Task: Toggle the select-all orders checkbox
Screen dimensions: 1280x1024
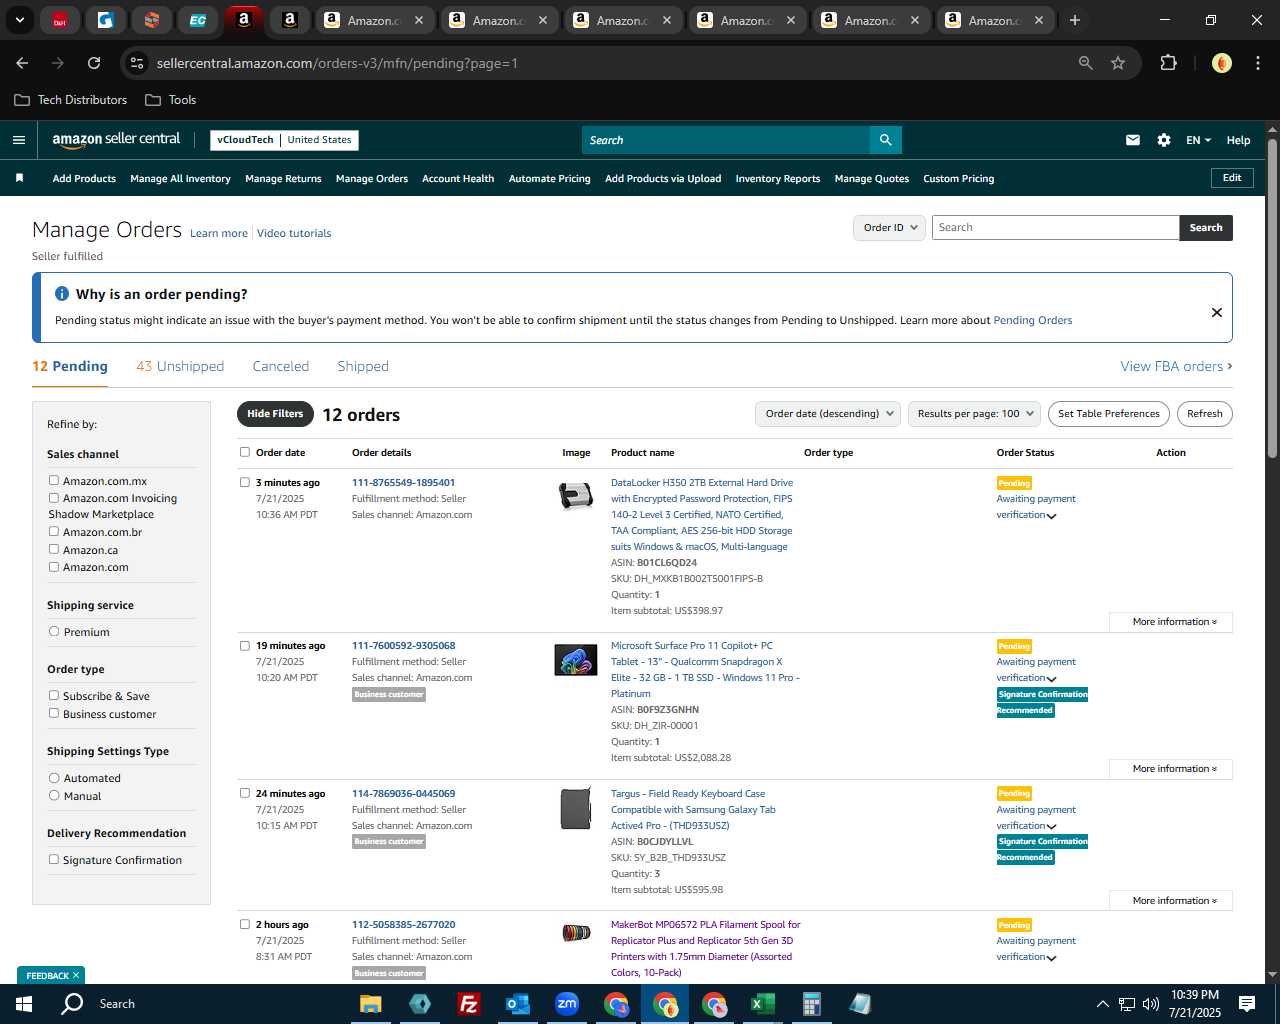Action: click(x=245, y=452)
